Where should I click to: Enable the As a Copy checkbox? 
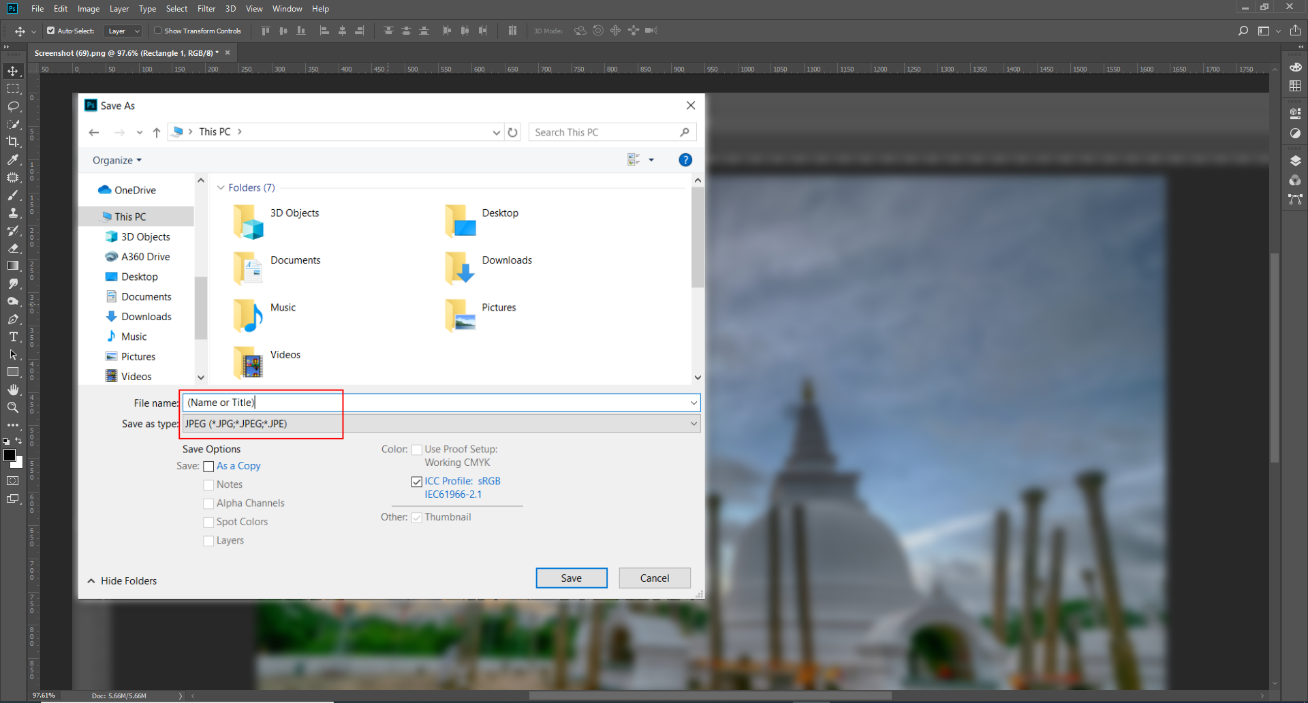pos(209,466)
